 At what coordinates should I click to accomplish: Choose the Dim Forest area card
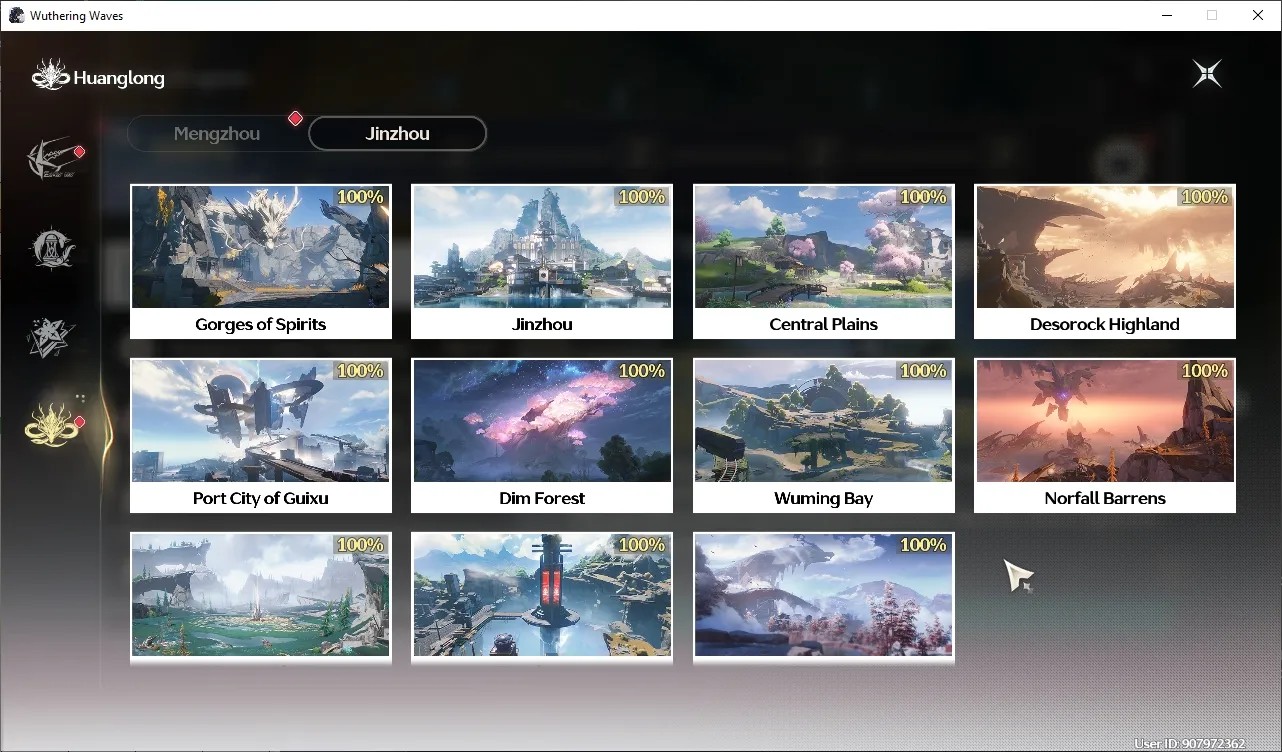click(x=542, y=436)
